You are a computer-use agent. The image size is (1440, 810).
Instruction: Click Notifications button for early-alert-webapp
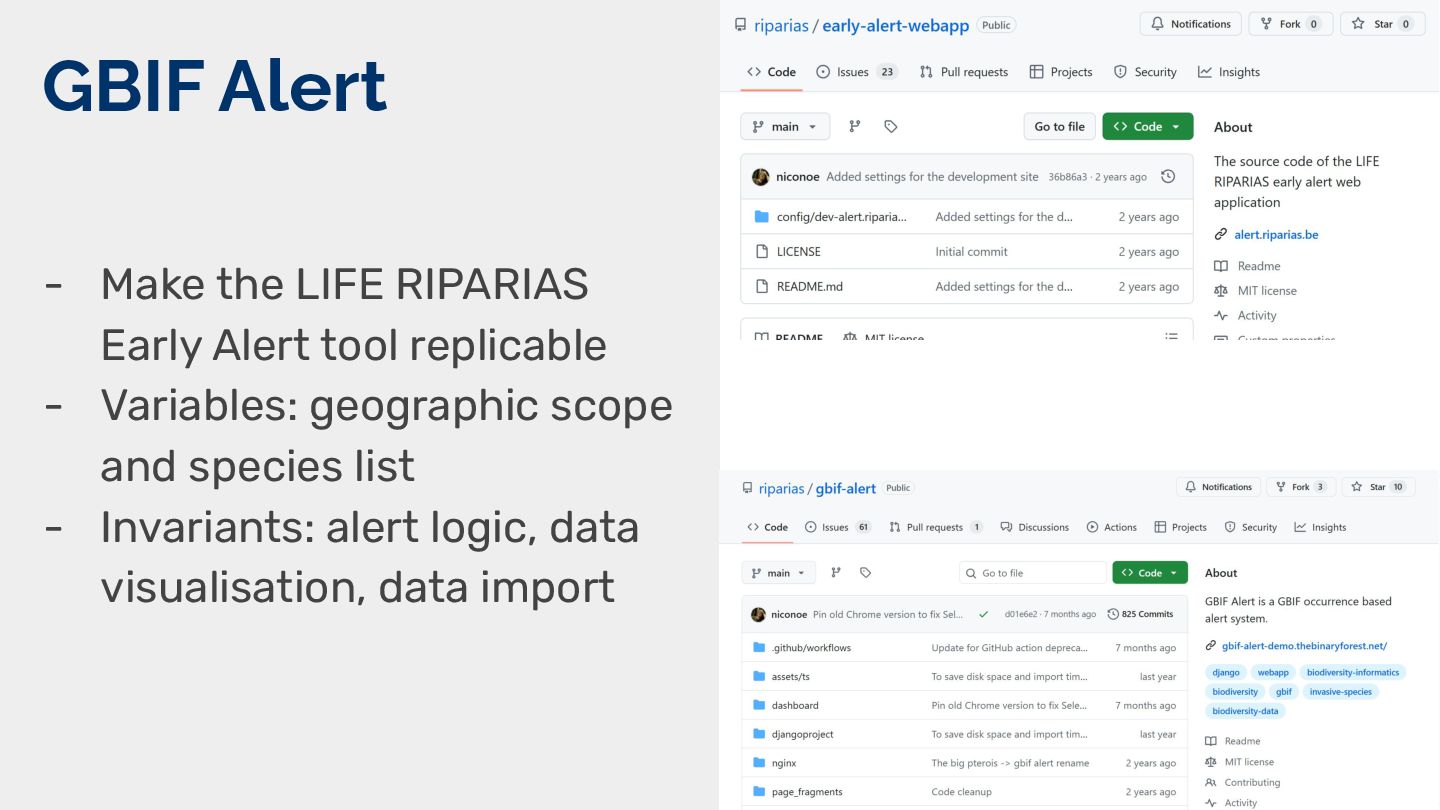1191,24
